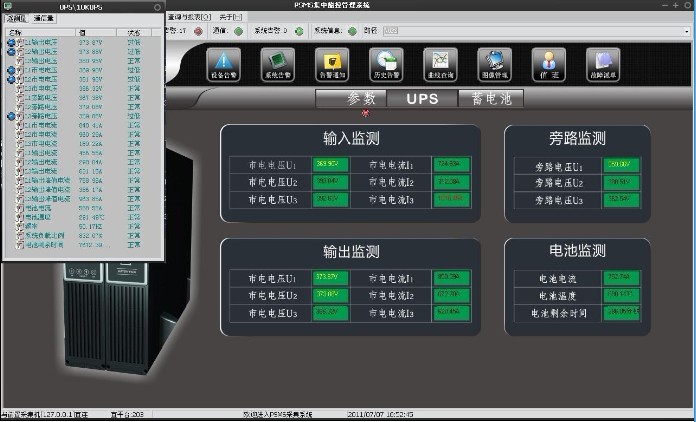Click the 状态 column header
This screenshot has width=696, height=422.
133,32
